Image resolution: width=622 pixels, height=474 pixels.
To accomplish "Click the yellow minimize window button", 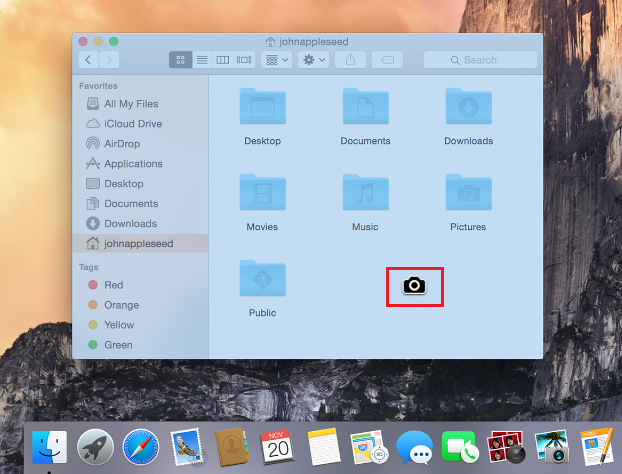I will click(x=98, y=41).
